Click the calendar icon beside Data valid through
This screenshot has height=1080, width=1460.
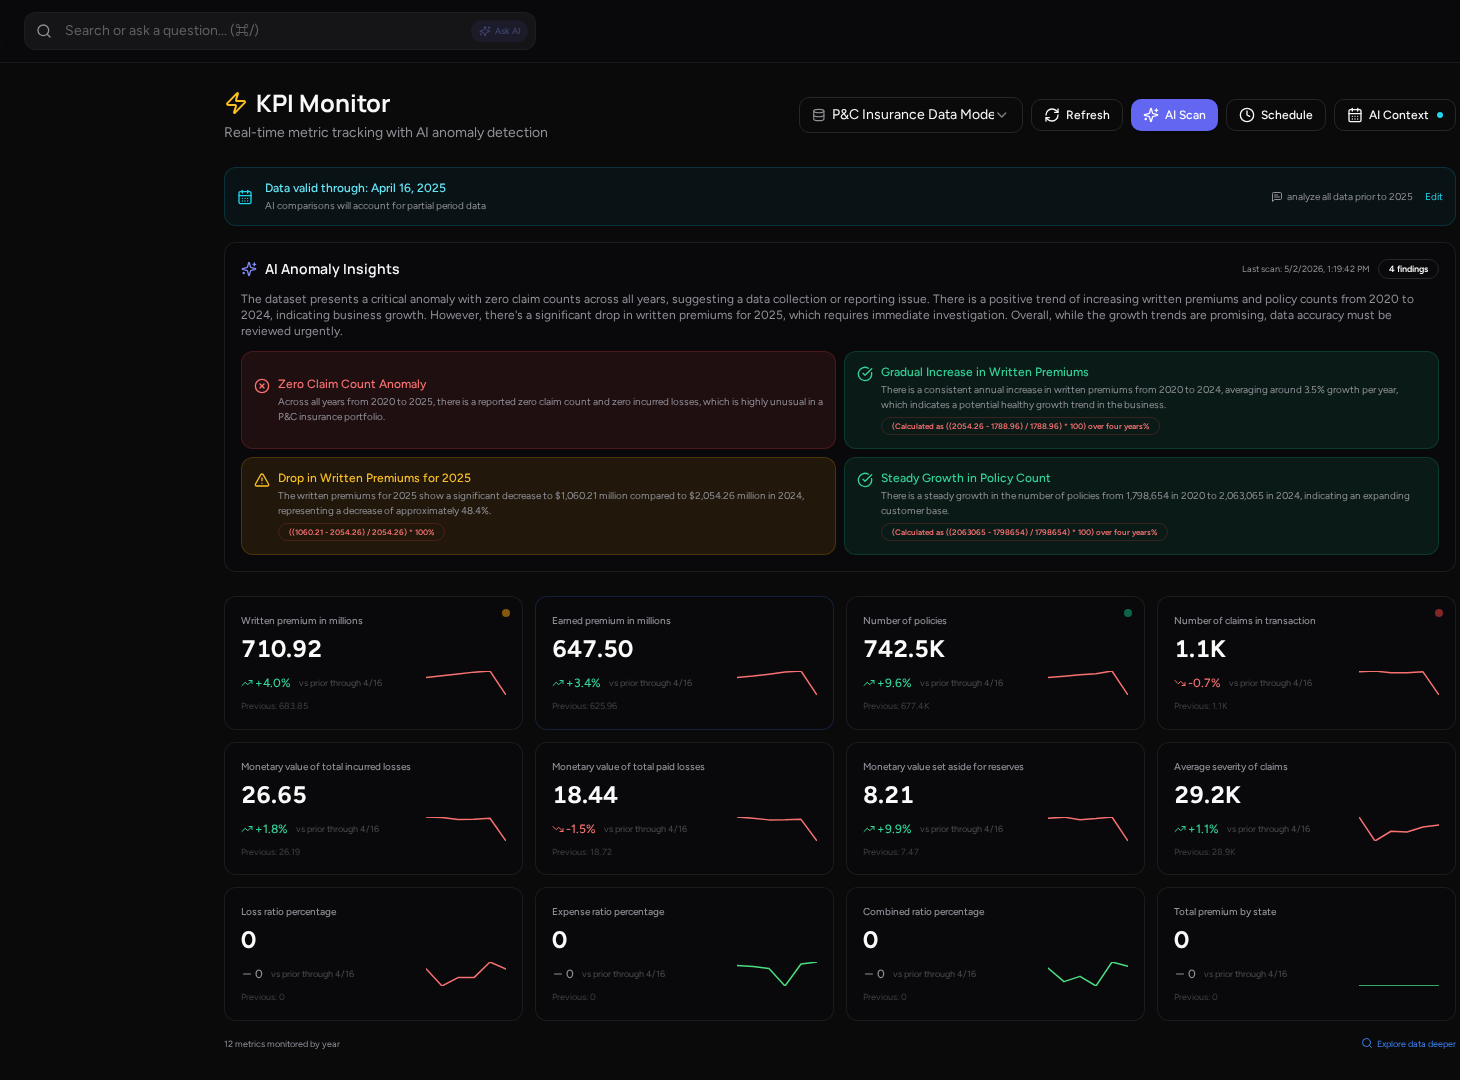(x=245, y=197)
